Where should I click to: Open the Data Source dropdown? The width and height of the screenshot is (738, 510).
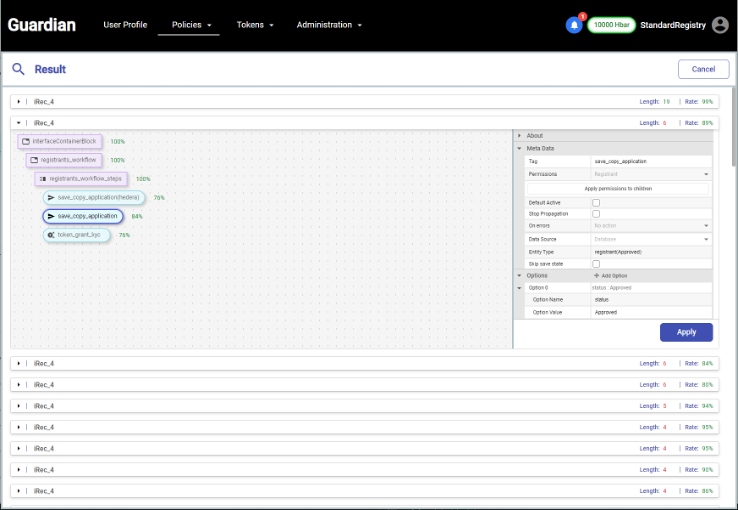(x=650, y=239)
